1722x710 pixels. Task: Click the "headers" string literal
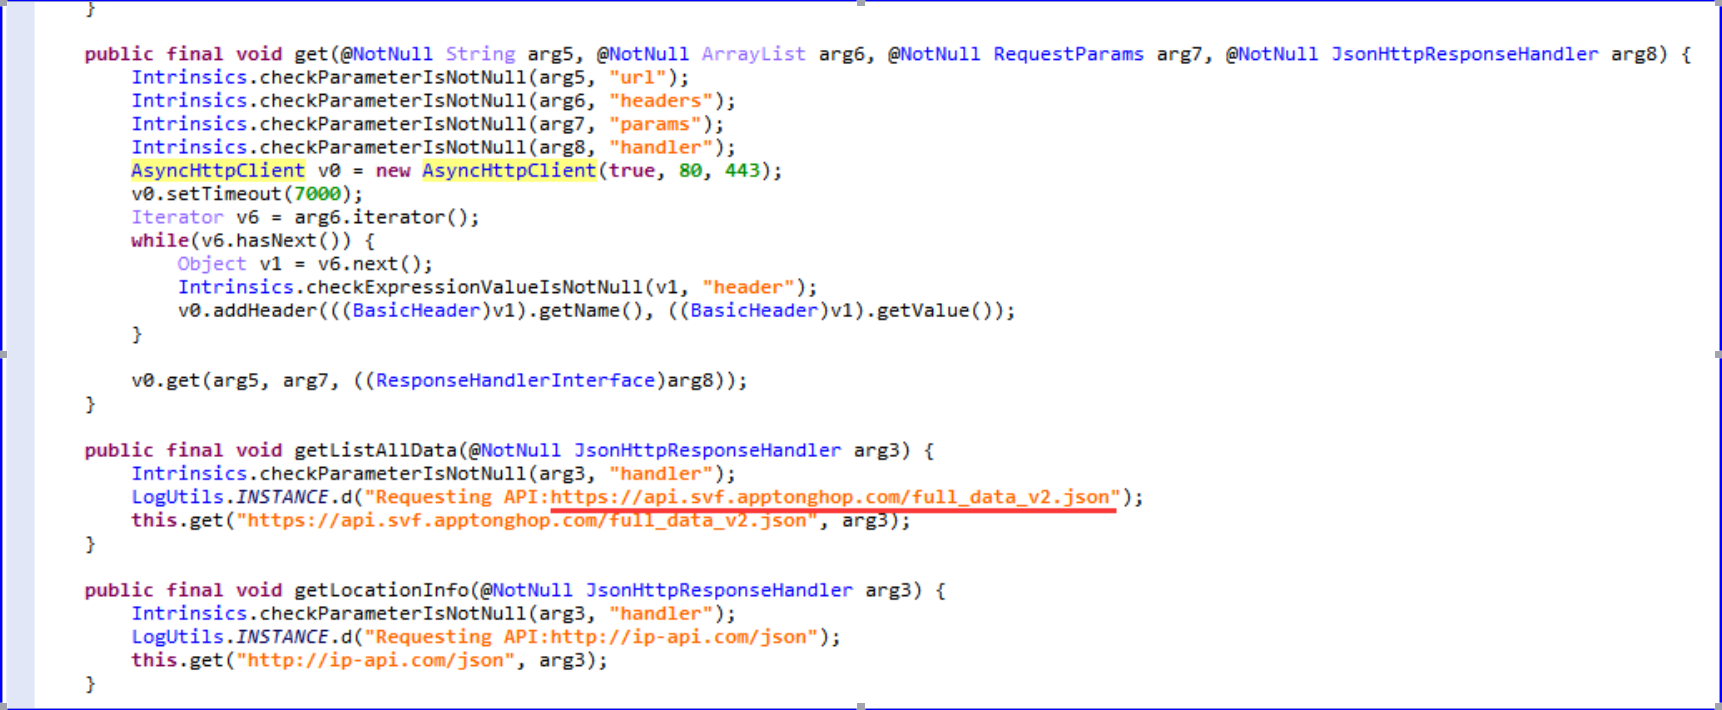pyautogui.click(x=660, y=101)
